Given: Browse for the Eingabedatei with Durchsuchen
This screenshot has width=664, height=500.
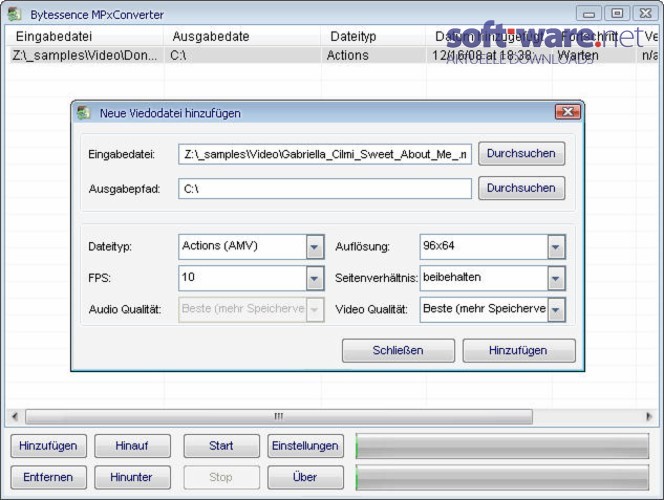Looking at the screenshot, I should [x=521, y=153].
